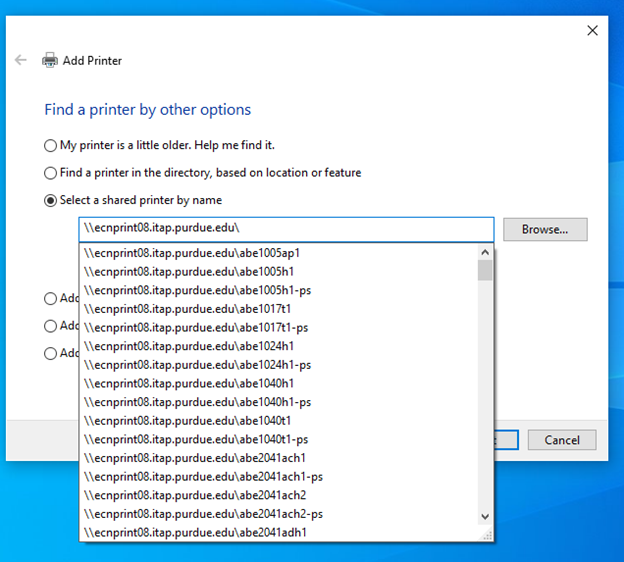Select the first partially hidden 'Add' radio button
Image resolution: width=624 pixels, height=562 pixels.
point(50,298)
